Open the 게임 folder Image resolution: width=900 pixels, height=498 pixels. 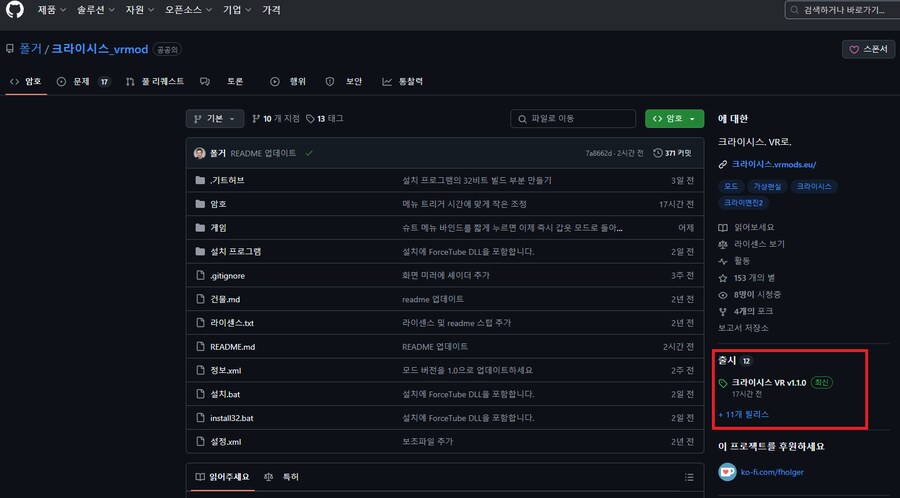point(218,228)
